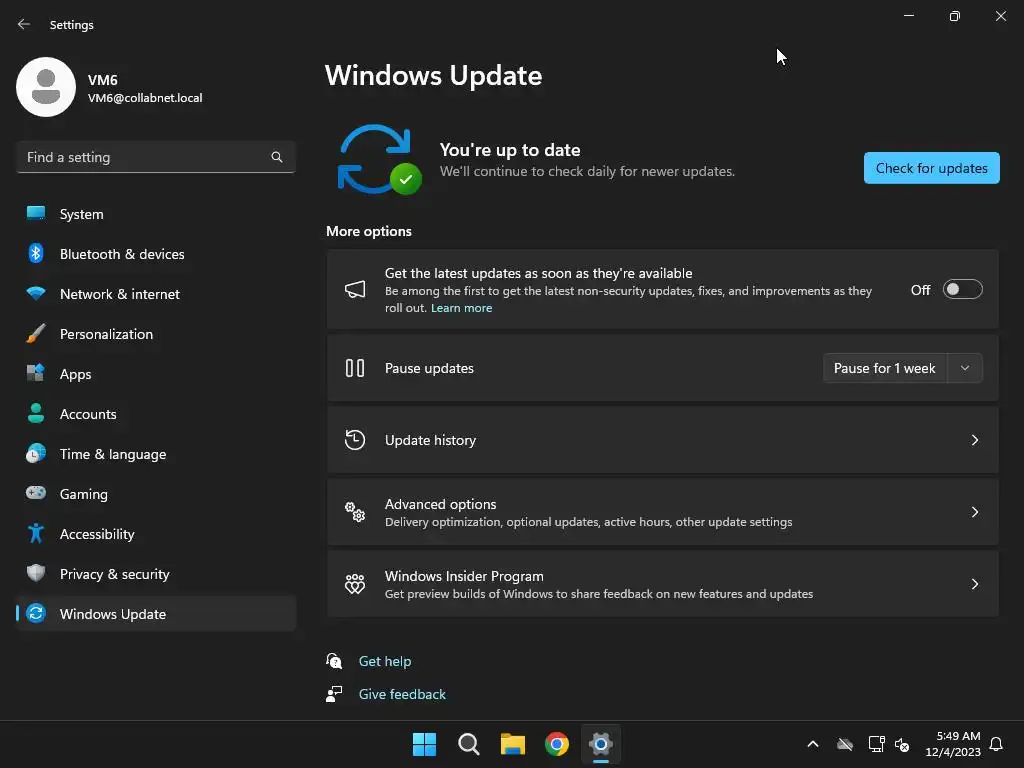Open the notification bell
This screenshot has height=768, width=1024.
point(997,744)
